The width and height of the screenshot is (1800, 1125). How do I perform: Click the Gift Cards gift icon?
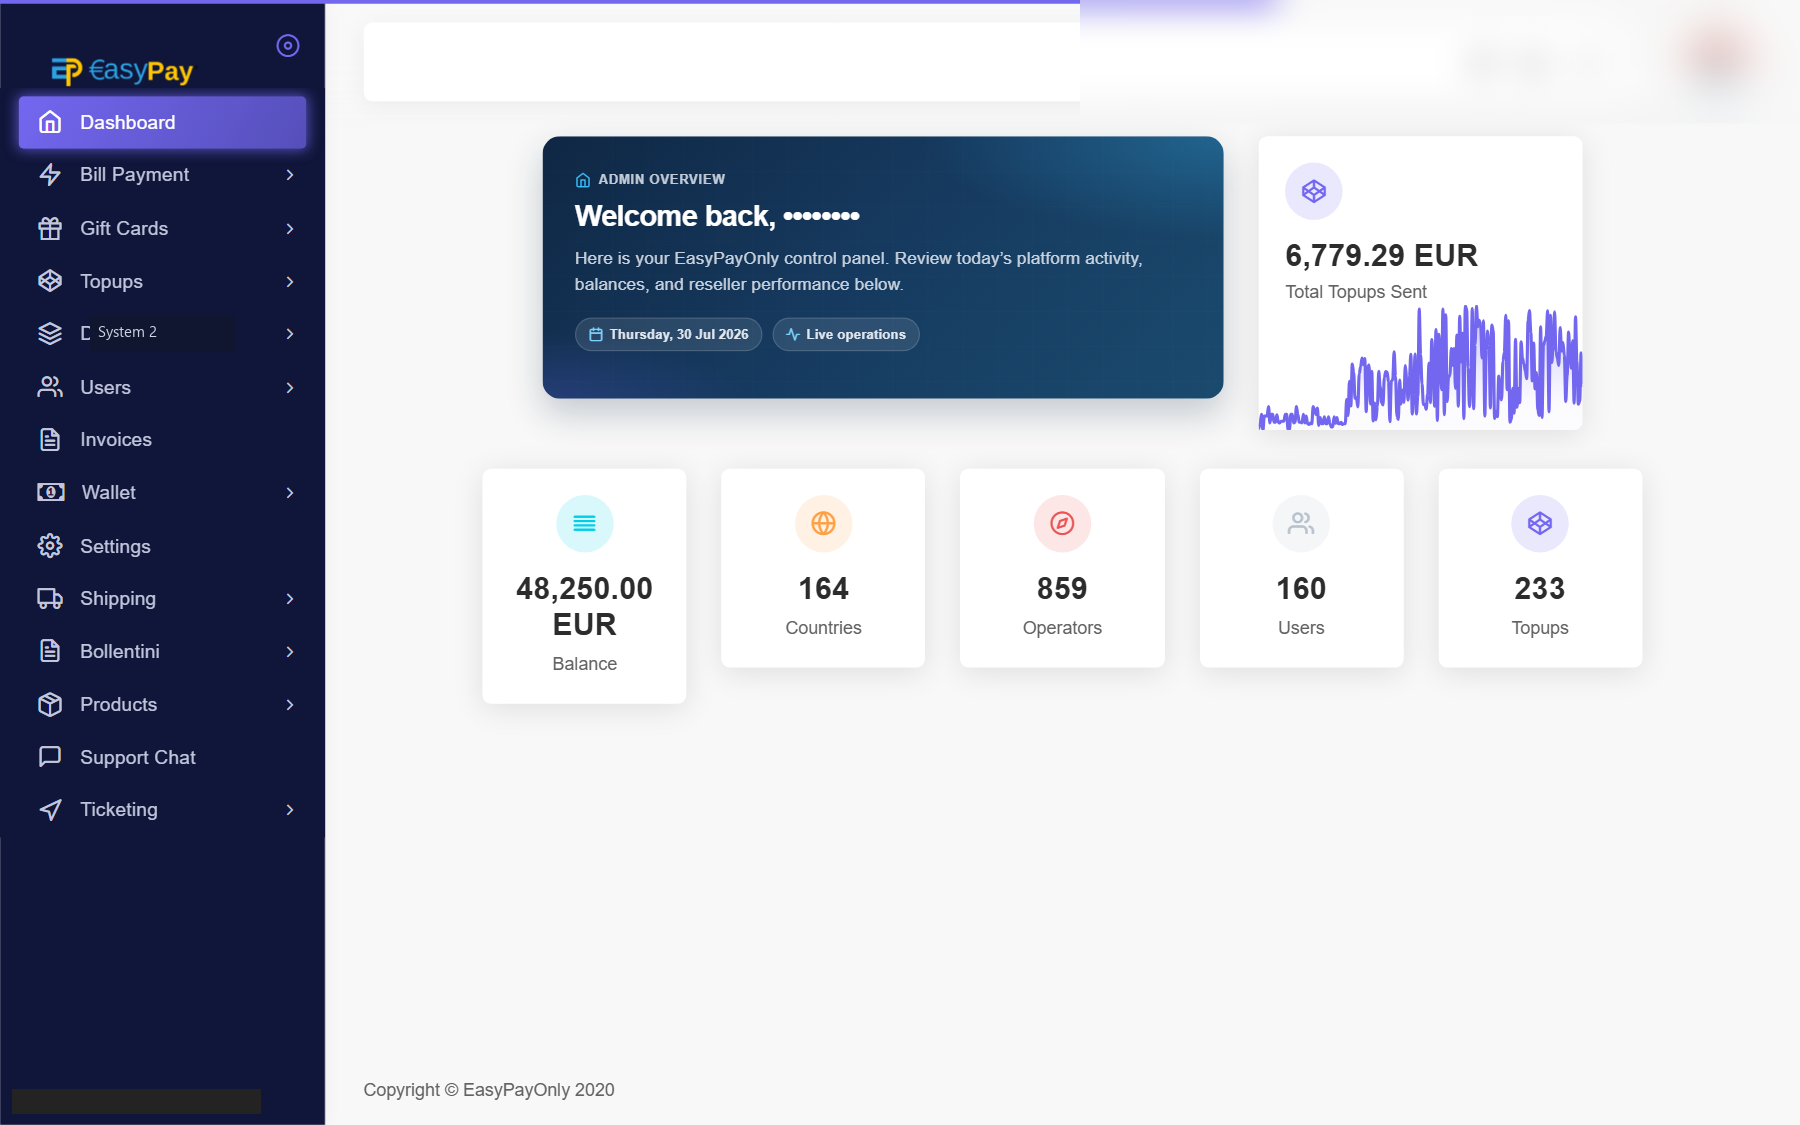pyautogui.click(x=50, y=228)
